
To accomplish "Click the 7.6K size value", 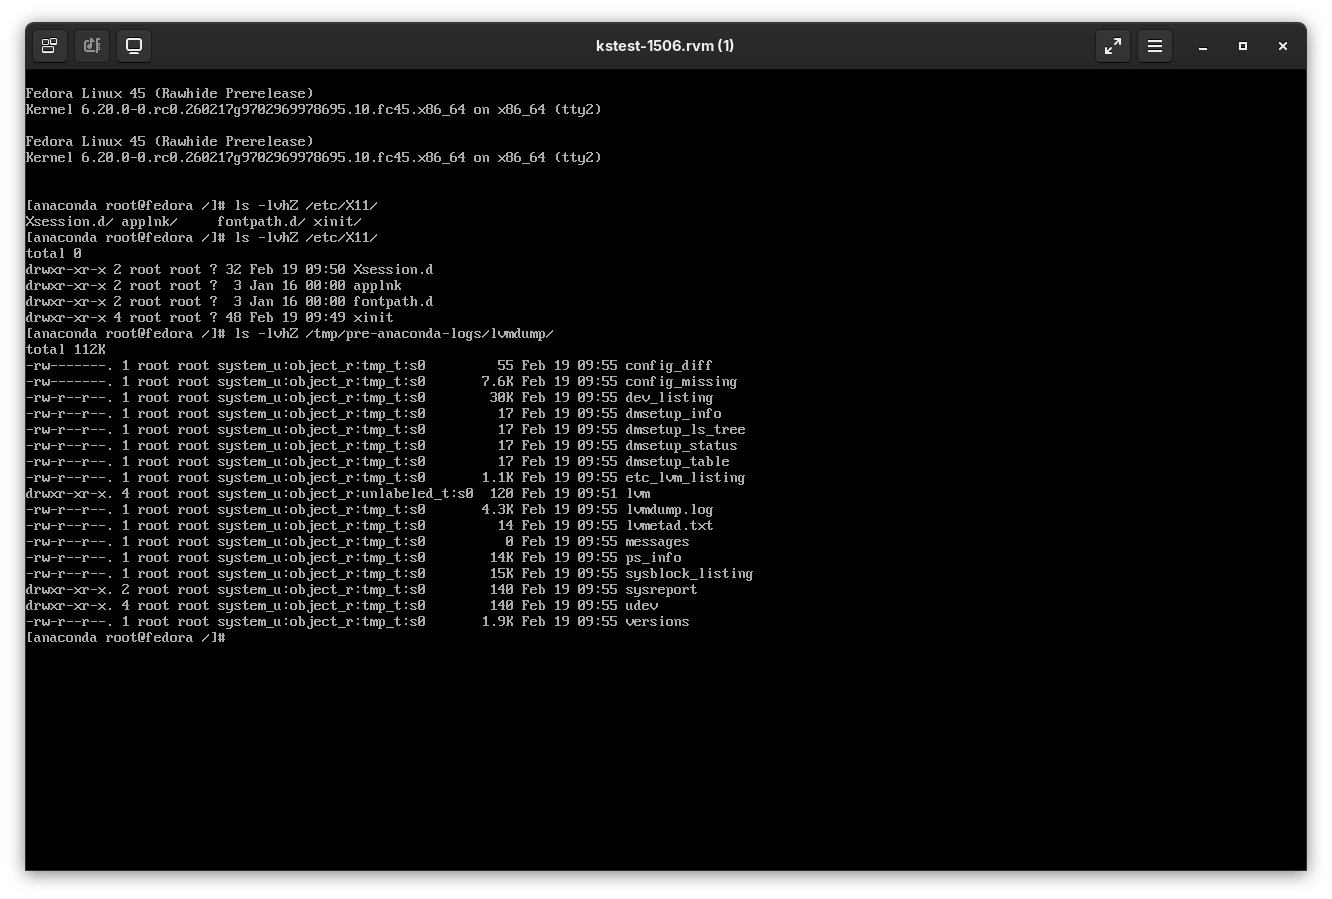I will click(x=497, y=382).
